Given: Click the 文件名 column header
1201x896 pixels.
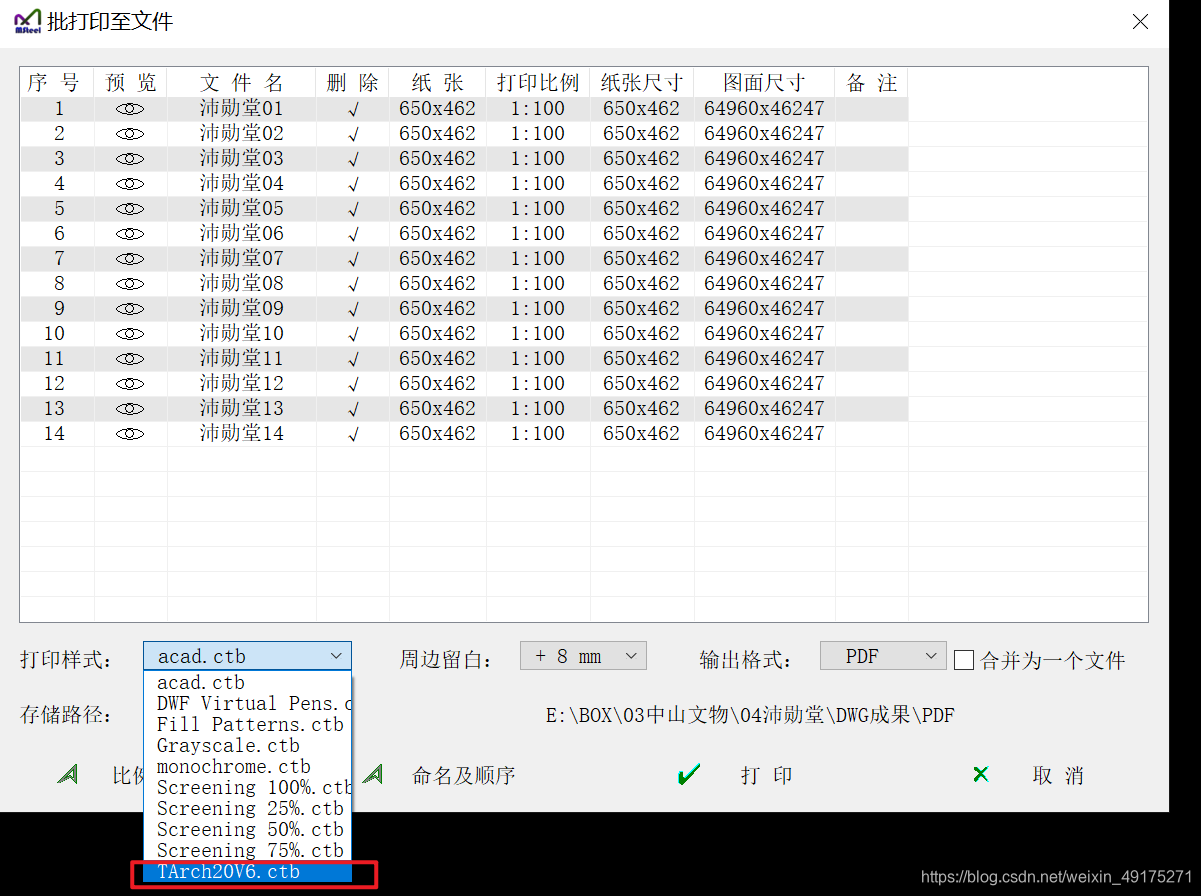Looking at the screenshot, I should pos(242,83).
